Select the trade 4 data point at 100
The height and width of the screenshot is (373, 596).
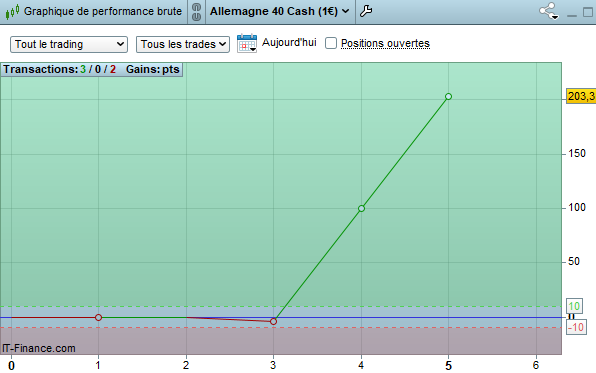[361, 208]
